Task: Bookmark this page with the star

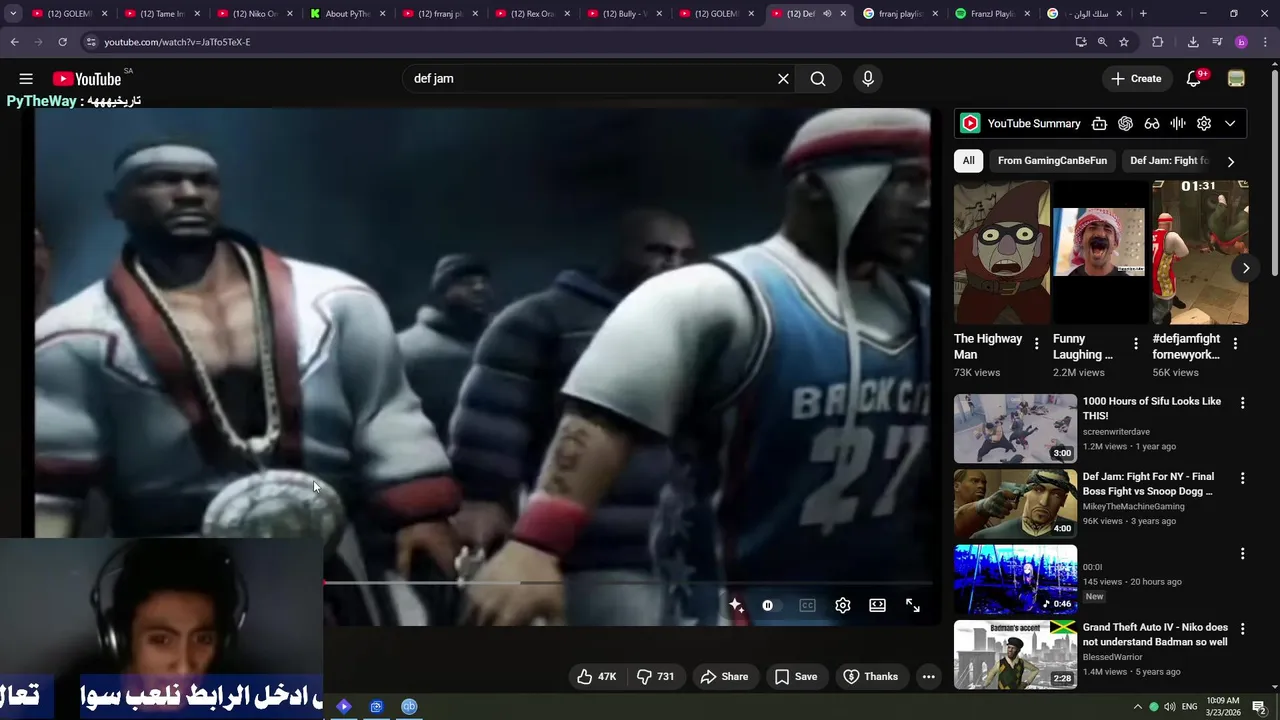Action: tap(1124, 42)
